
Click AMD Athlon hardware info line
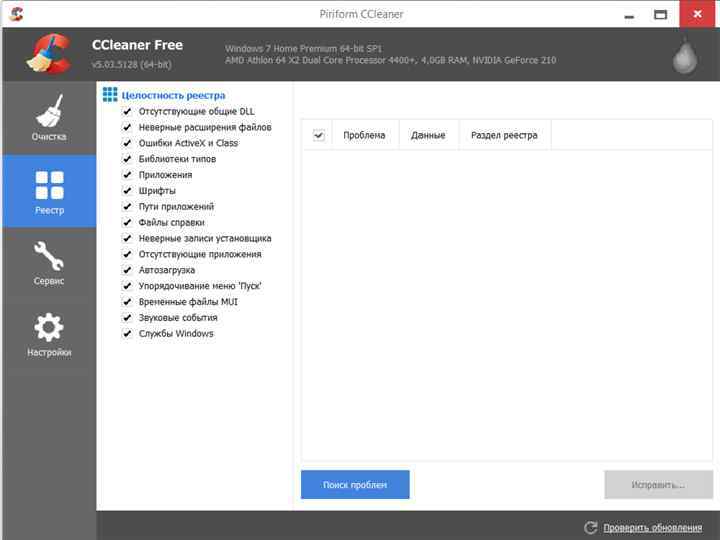[x=390, y=60]
